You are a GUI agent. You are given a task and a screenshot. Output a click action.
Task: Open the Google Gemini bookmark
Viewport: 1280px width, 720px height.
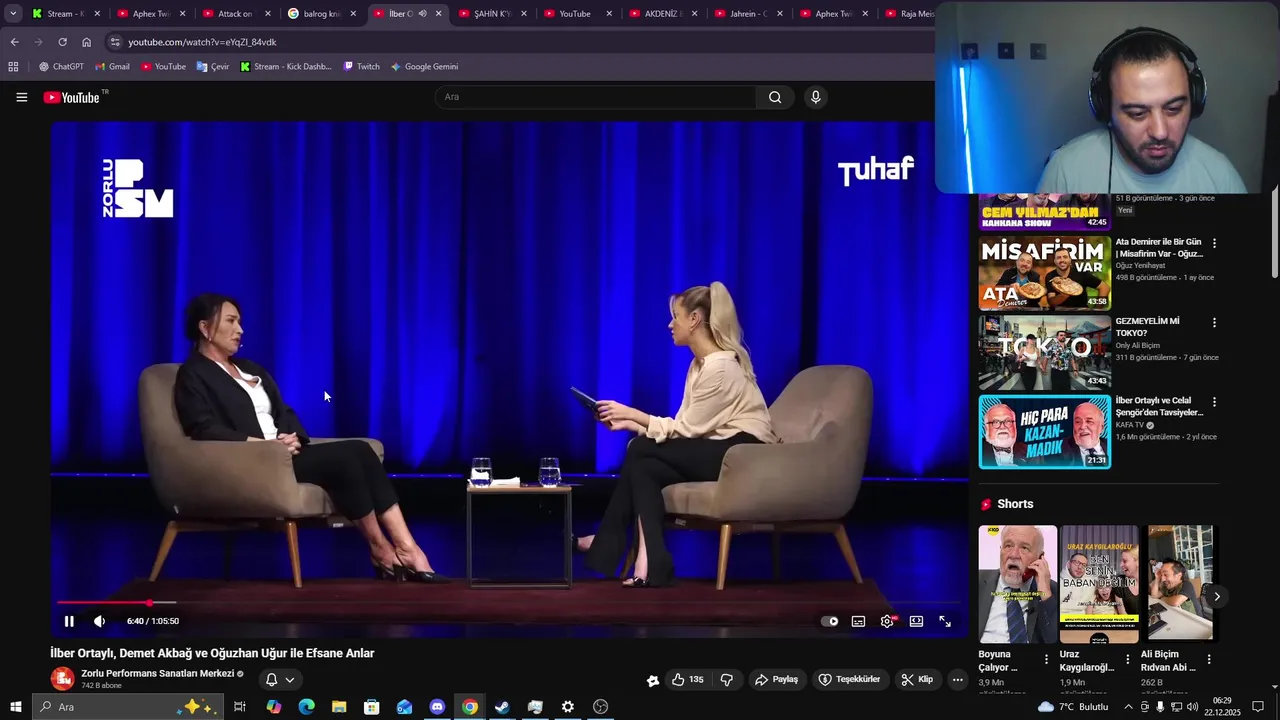point(424,67)
